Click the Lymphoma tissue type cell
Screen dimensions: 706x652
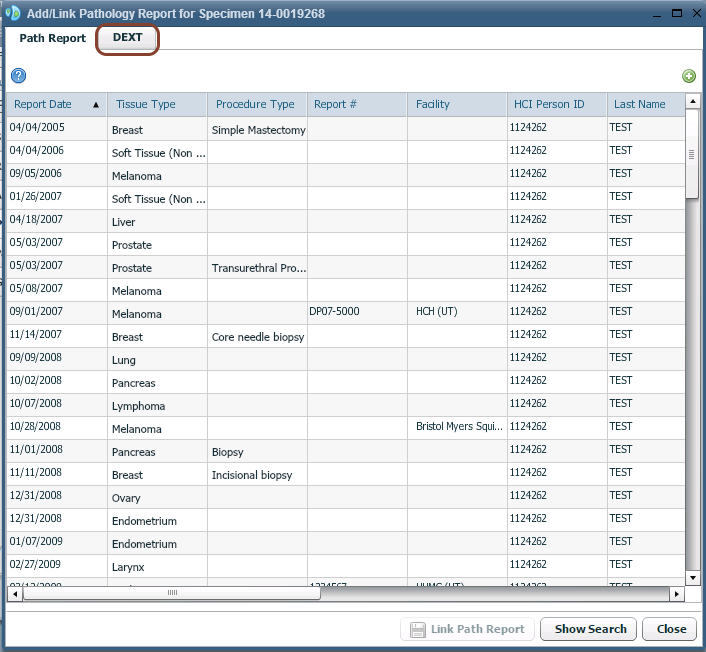(x=157, y=405)
